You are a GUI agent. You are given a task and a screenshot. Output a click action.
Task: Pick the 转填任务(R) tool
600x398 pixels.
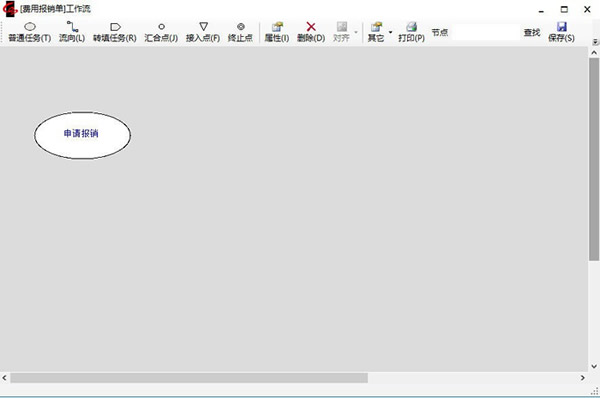click(x=115, y=32)
